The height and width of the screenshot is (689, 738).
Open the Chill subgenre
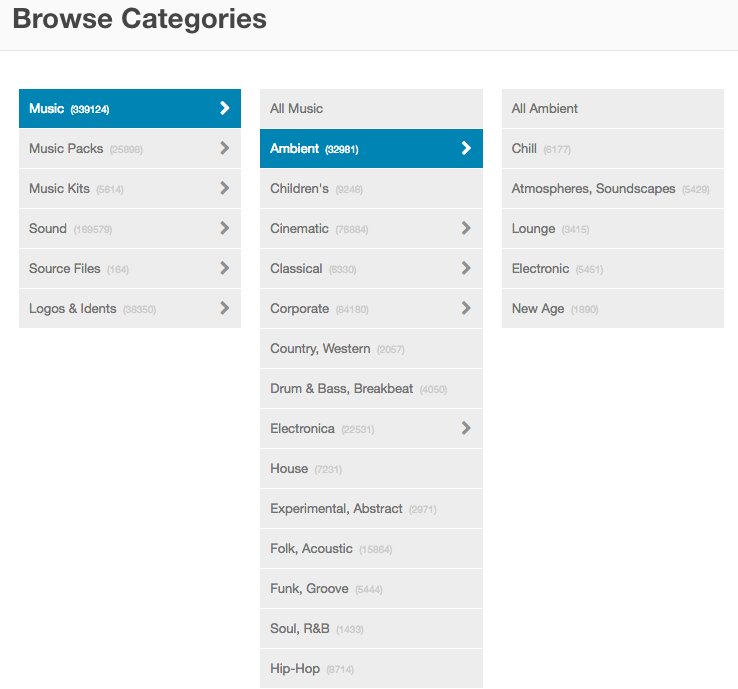click(613, 148)
